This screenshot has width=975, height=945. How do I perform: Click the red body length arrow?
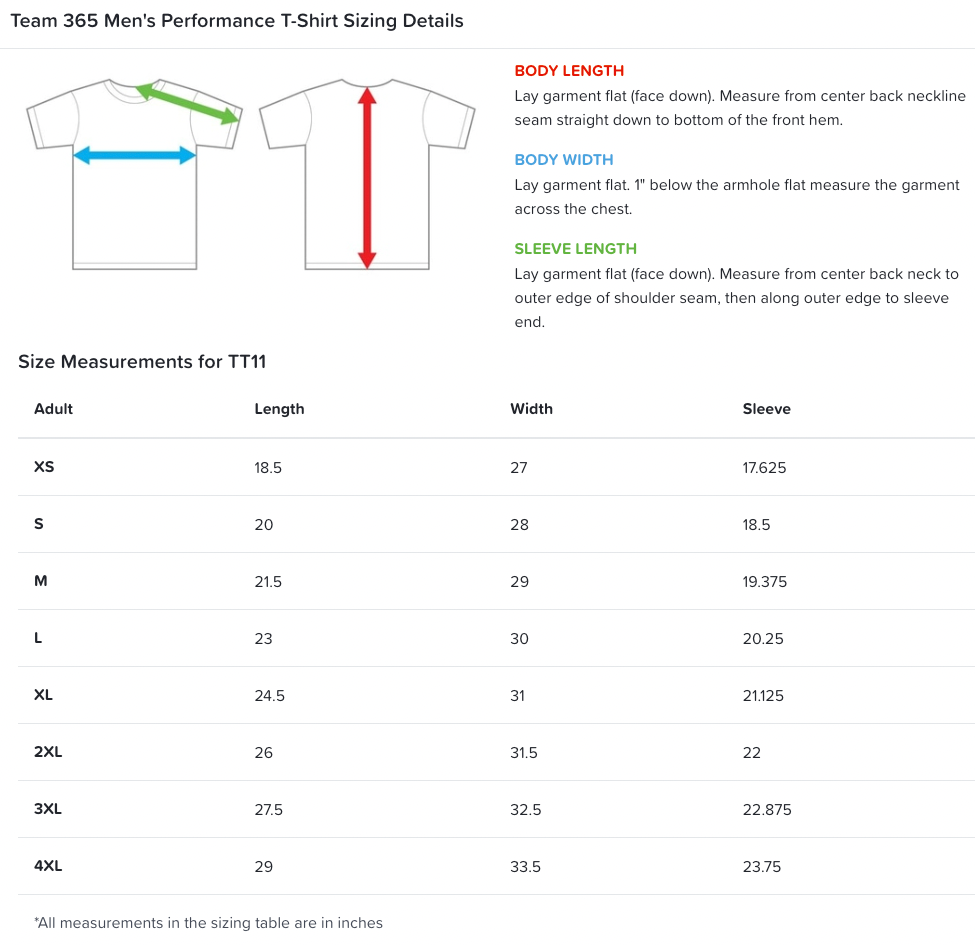(367, 178)
